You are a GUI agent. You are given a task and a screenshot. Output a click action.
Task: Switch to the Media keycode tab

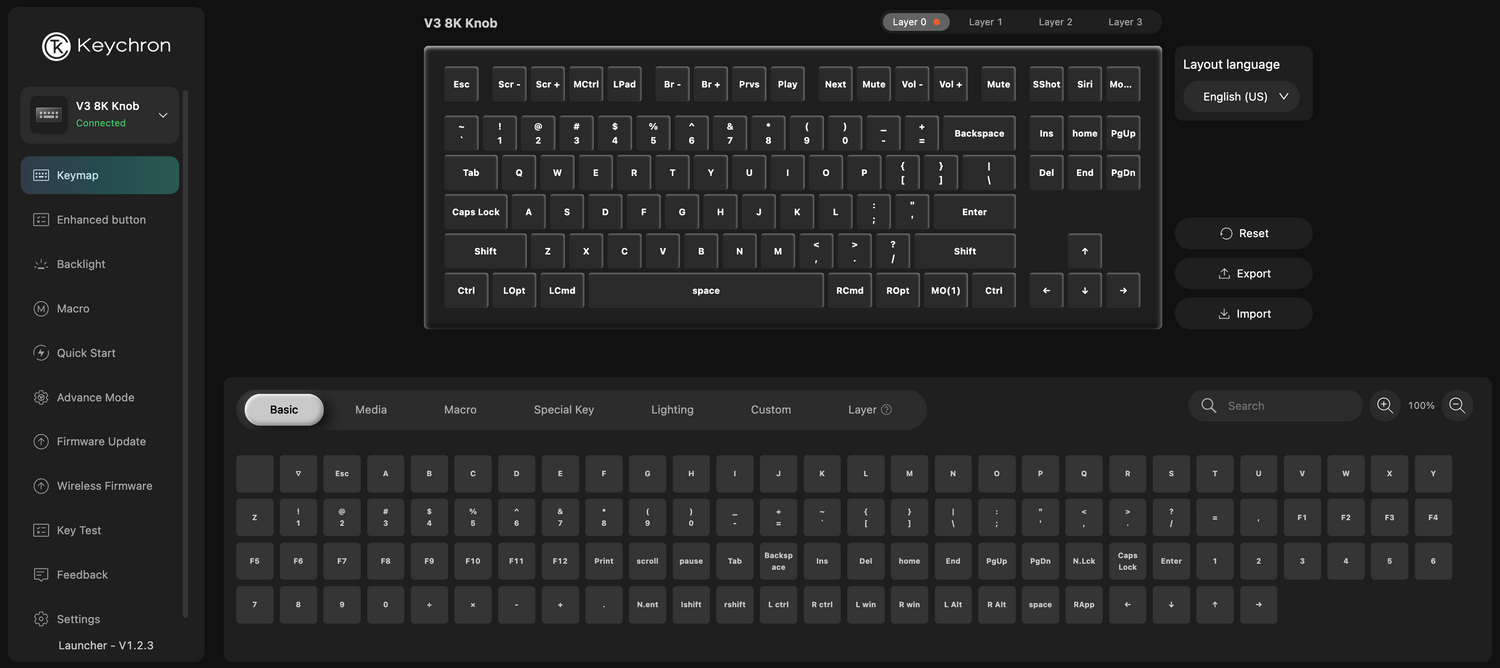point(371,410)
